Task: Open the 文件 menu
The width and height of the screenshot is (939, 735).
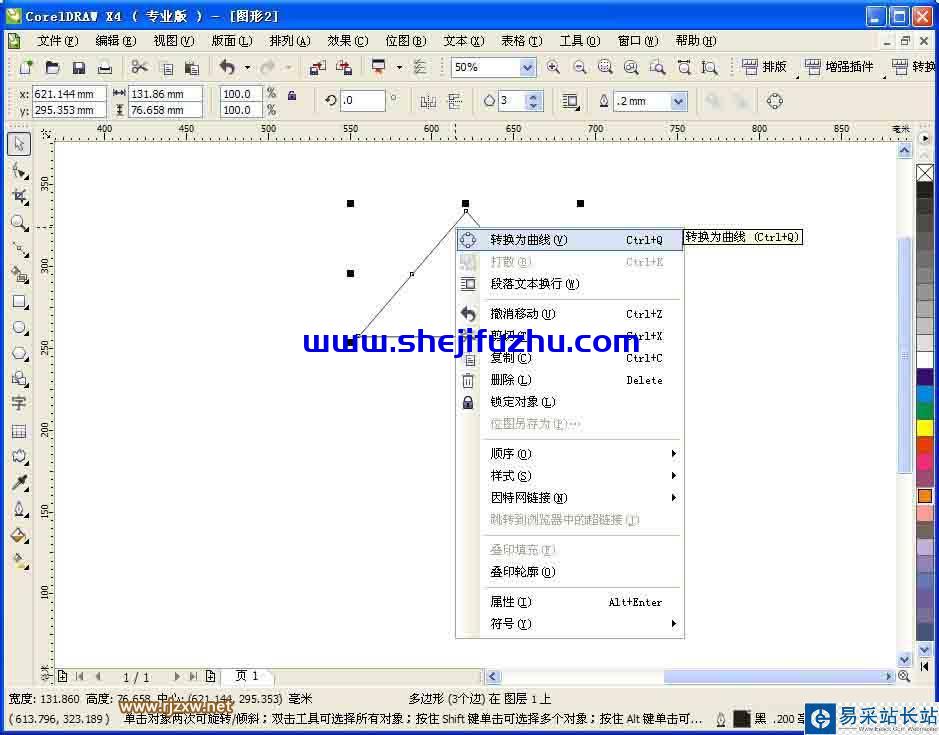Action: (x=57, y=41)
